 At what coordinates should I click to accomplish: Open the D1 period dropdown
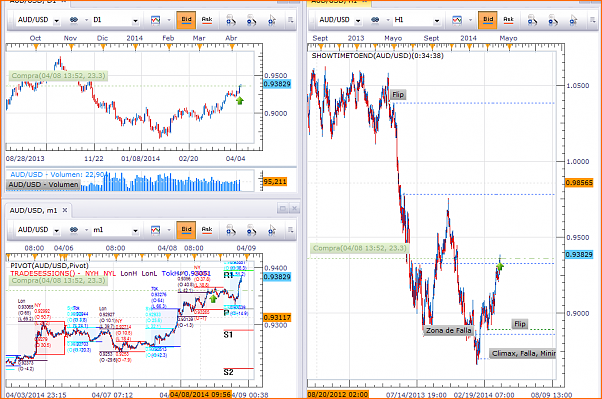(x=135, y=21)
